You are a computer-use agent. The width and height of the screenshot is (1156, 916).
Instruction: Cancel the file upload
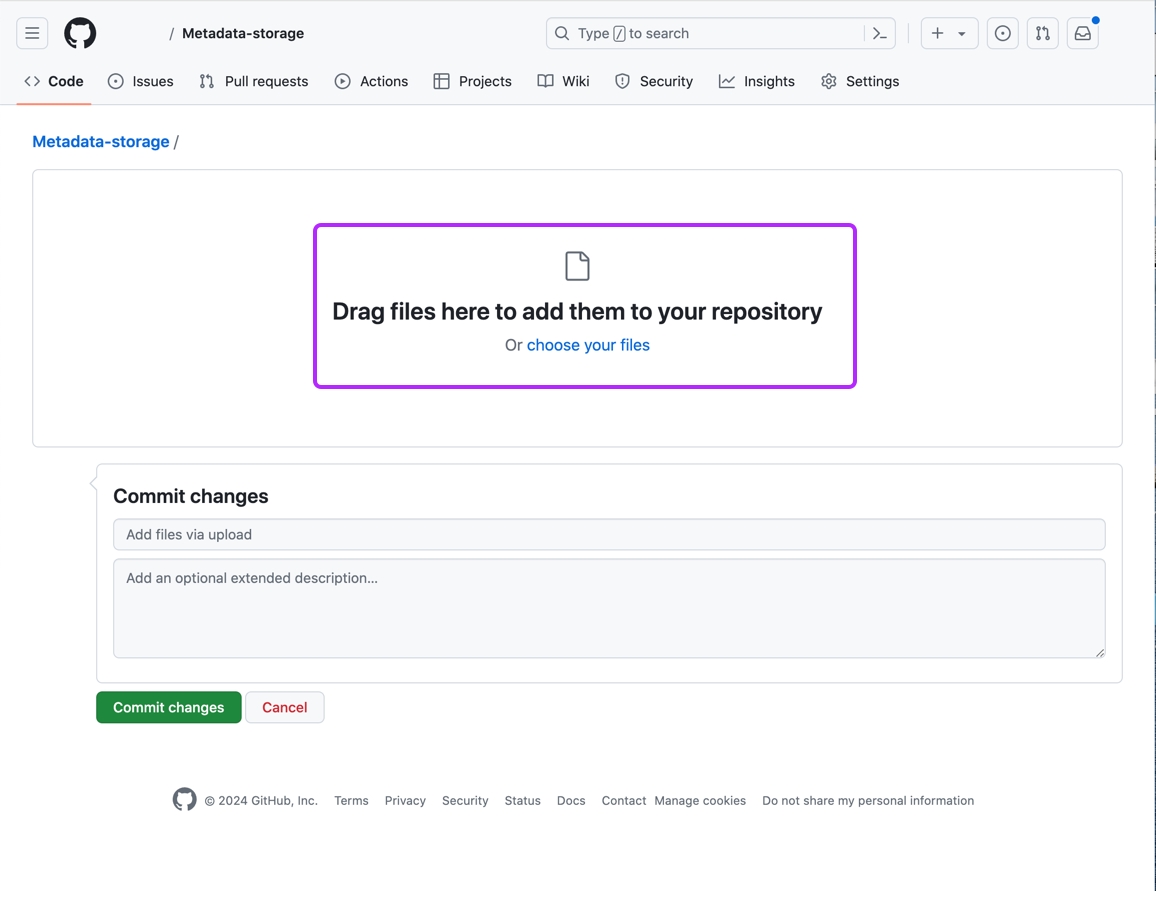point(284,707)
